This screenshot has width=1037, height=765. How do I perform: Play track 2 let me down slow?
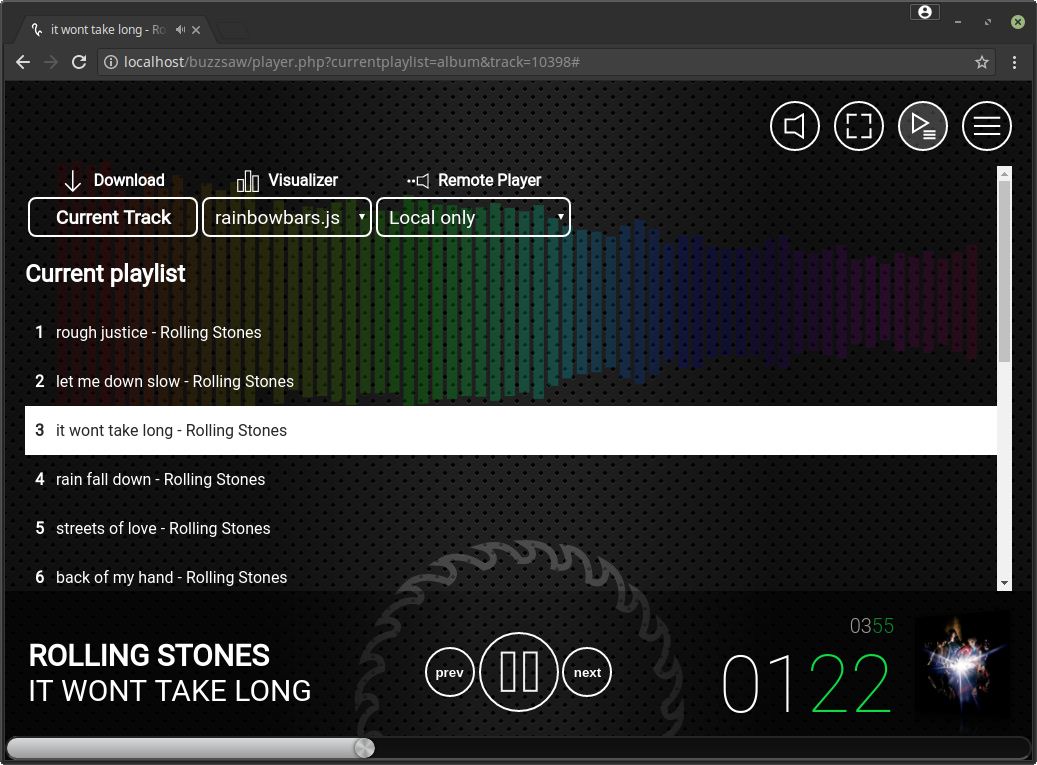(x=511, y=381)
